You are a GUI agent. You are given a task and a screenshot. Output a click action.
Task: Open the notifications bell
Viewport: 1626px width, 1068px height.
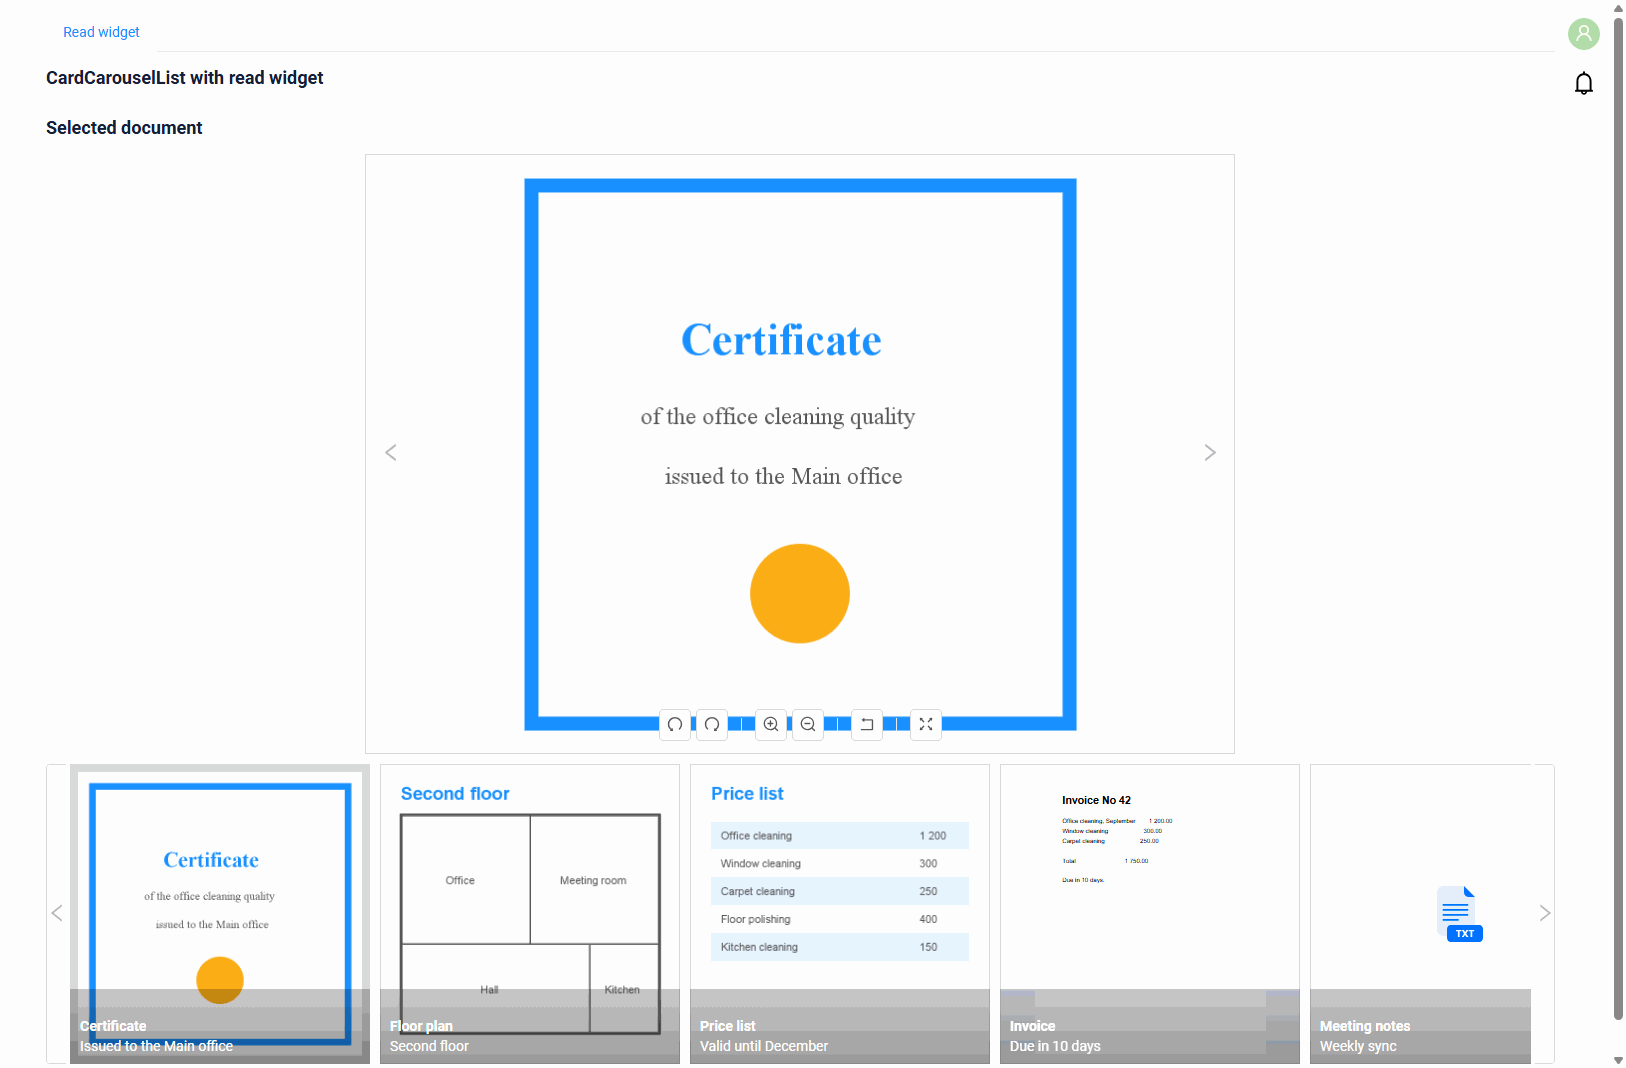tap(1584, 83)
